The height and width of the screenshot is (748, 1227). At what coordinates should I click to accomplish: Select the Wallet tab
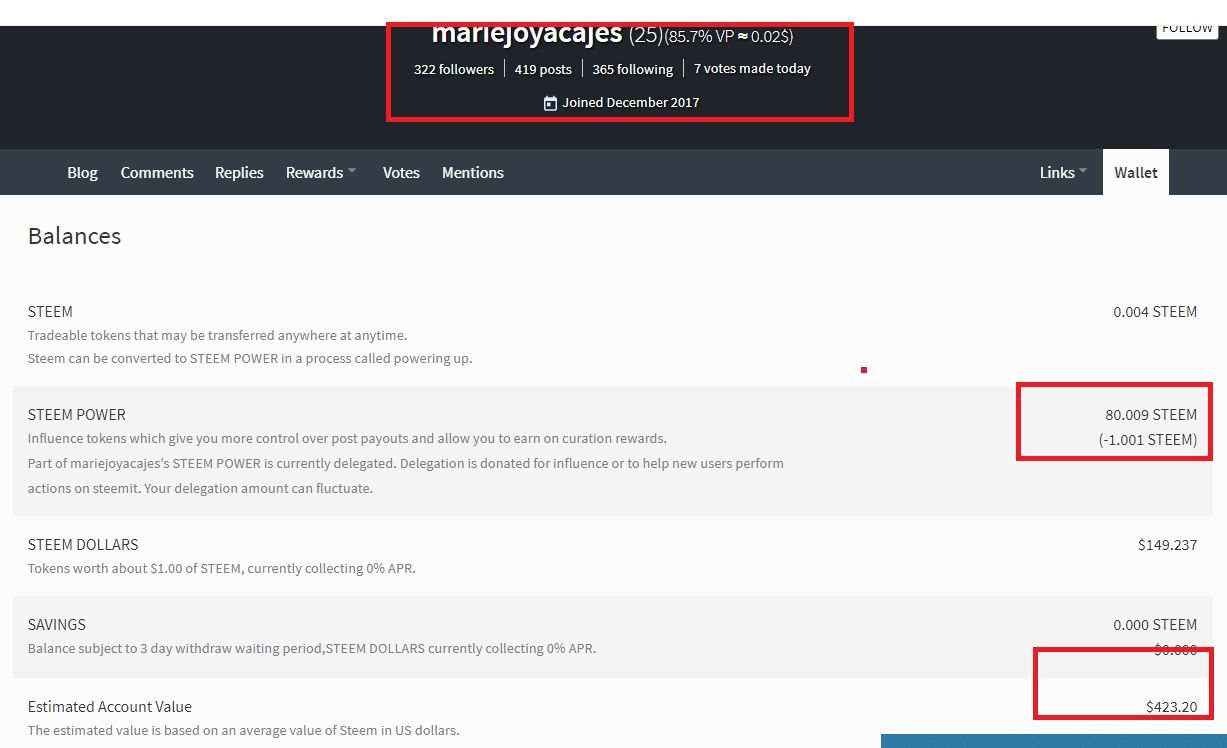[x=1136, y=172]
